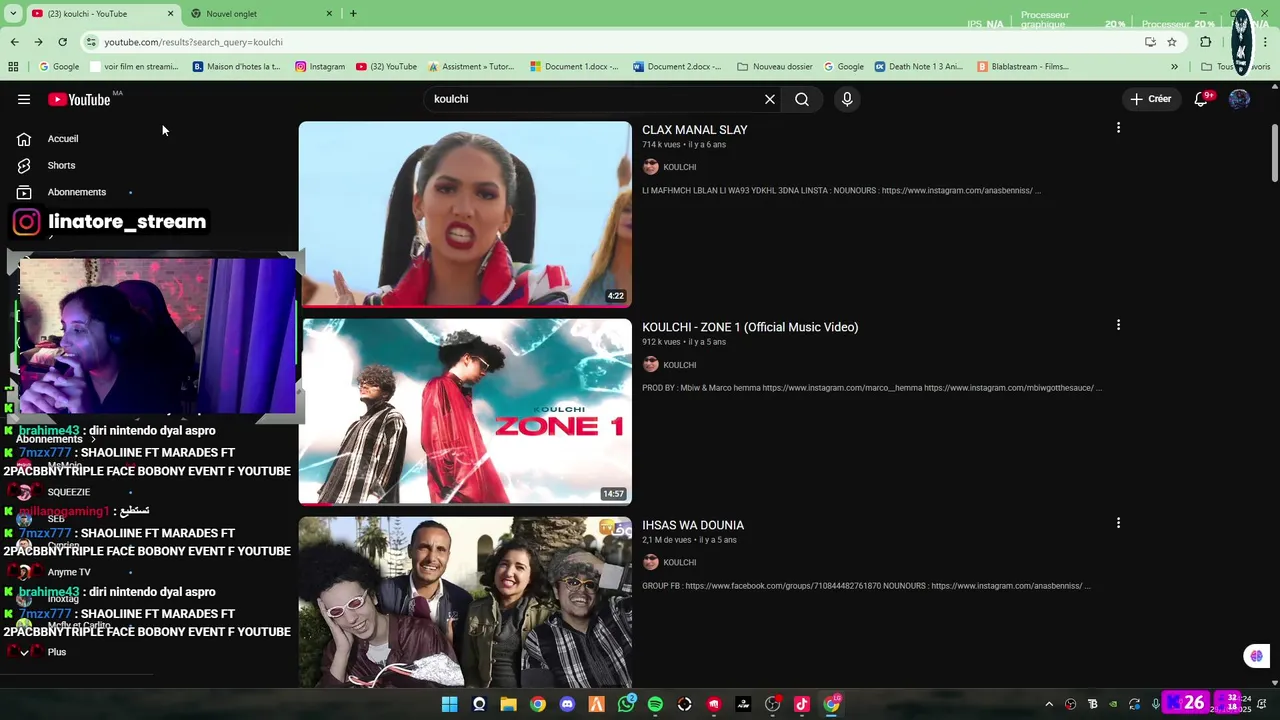Open Shorts in the sidebar
The width and height of the screenshot is (1280, 720).
pyautogui.click(x=61, y=165)
